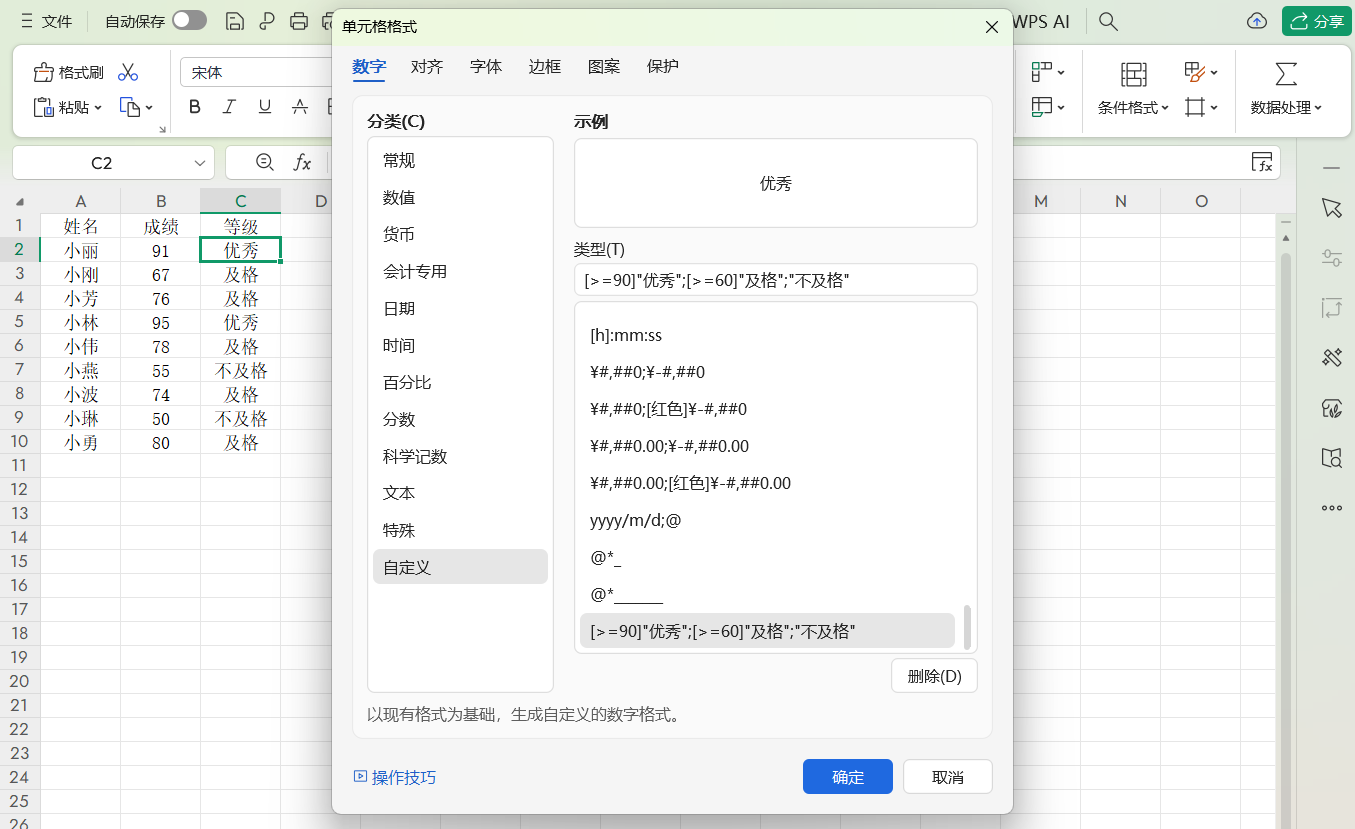Click the format type input showing the custom code
The width and height of the screenshot is (1355, 829).
(775, 279)
